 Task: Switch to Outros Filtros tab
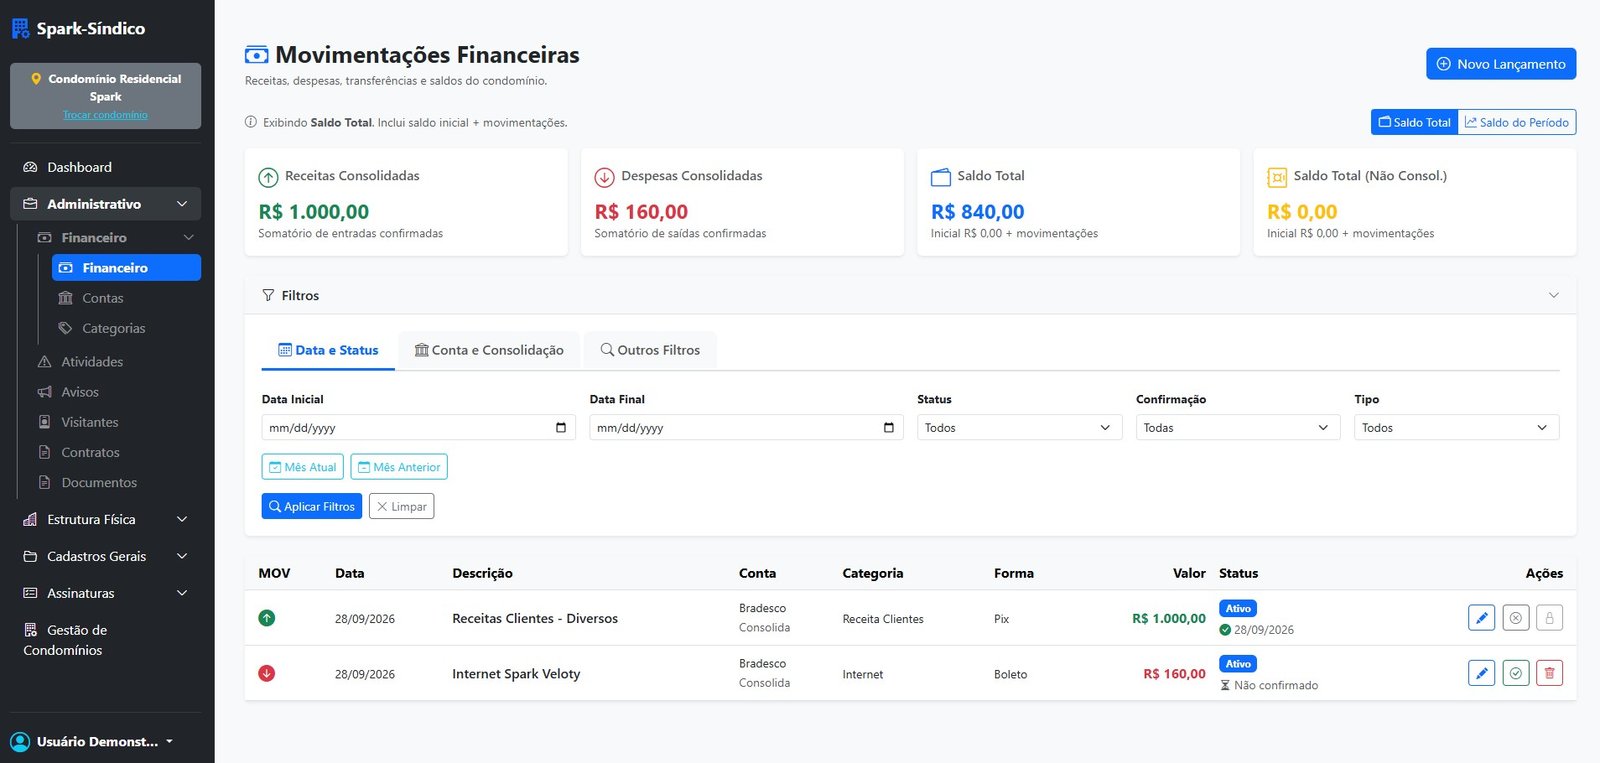click(x=650, y=350)
